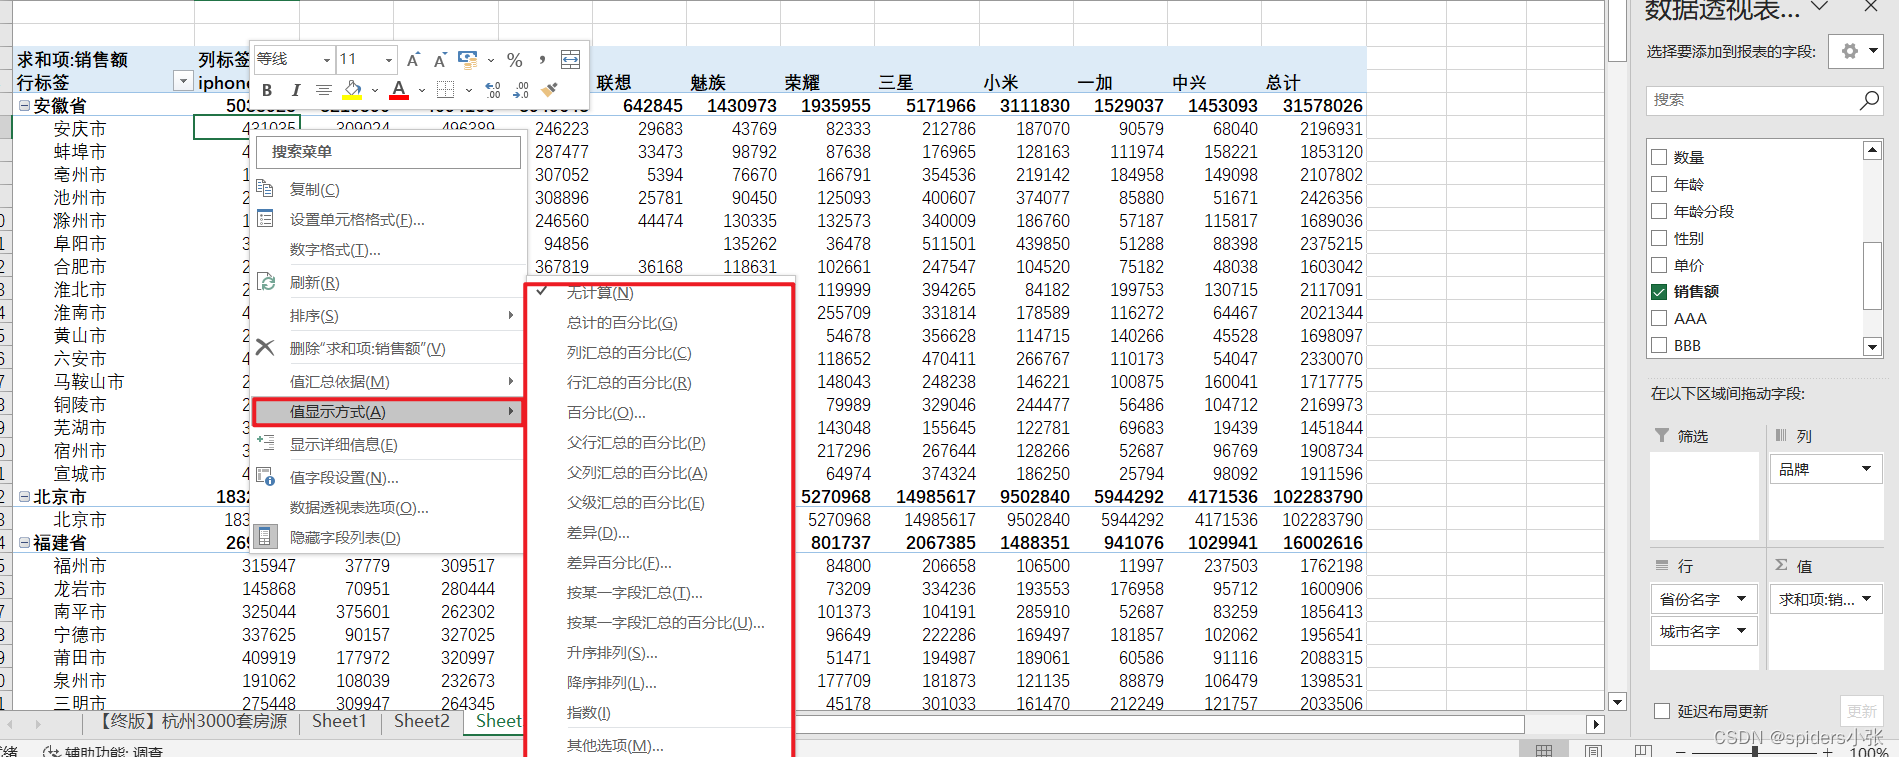Apply comma style format
1899x757 pixels.
(542, 60)
